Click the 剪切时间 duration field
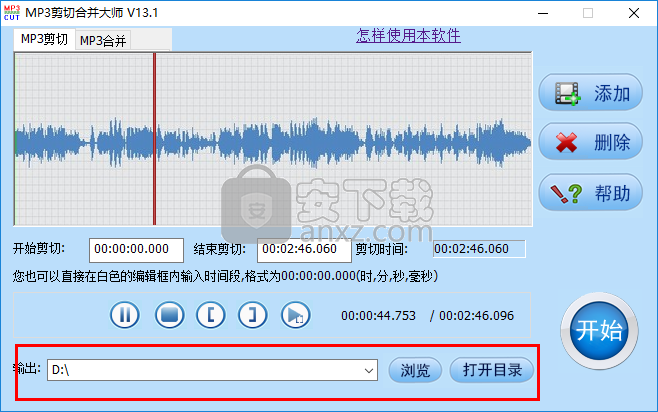This screenshot has height=412, width=658. coord(479,249)
